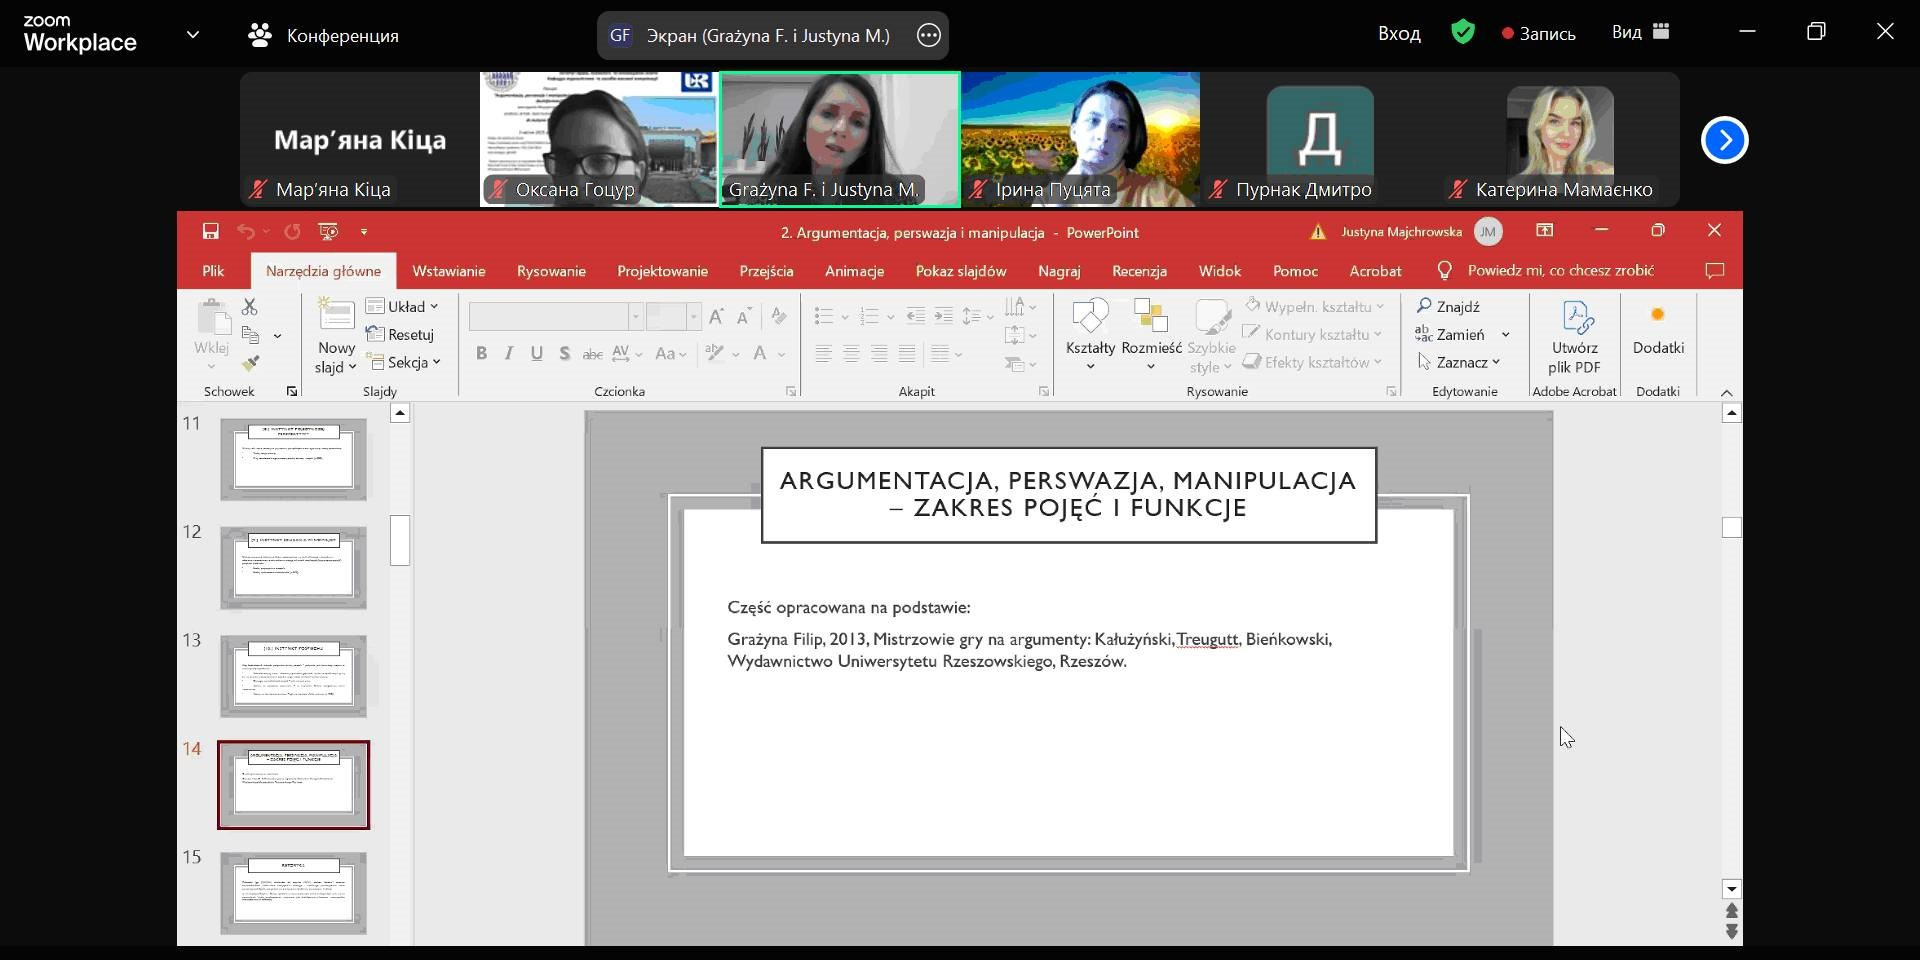Switch to the Wstawianie tab
This screenshot has height=960, width=1920.
tap(448, 271)
